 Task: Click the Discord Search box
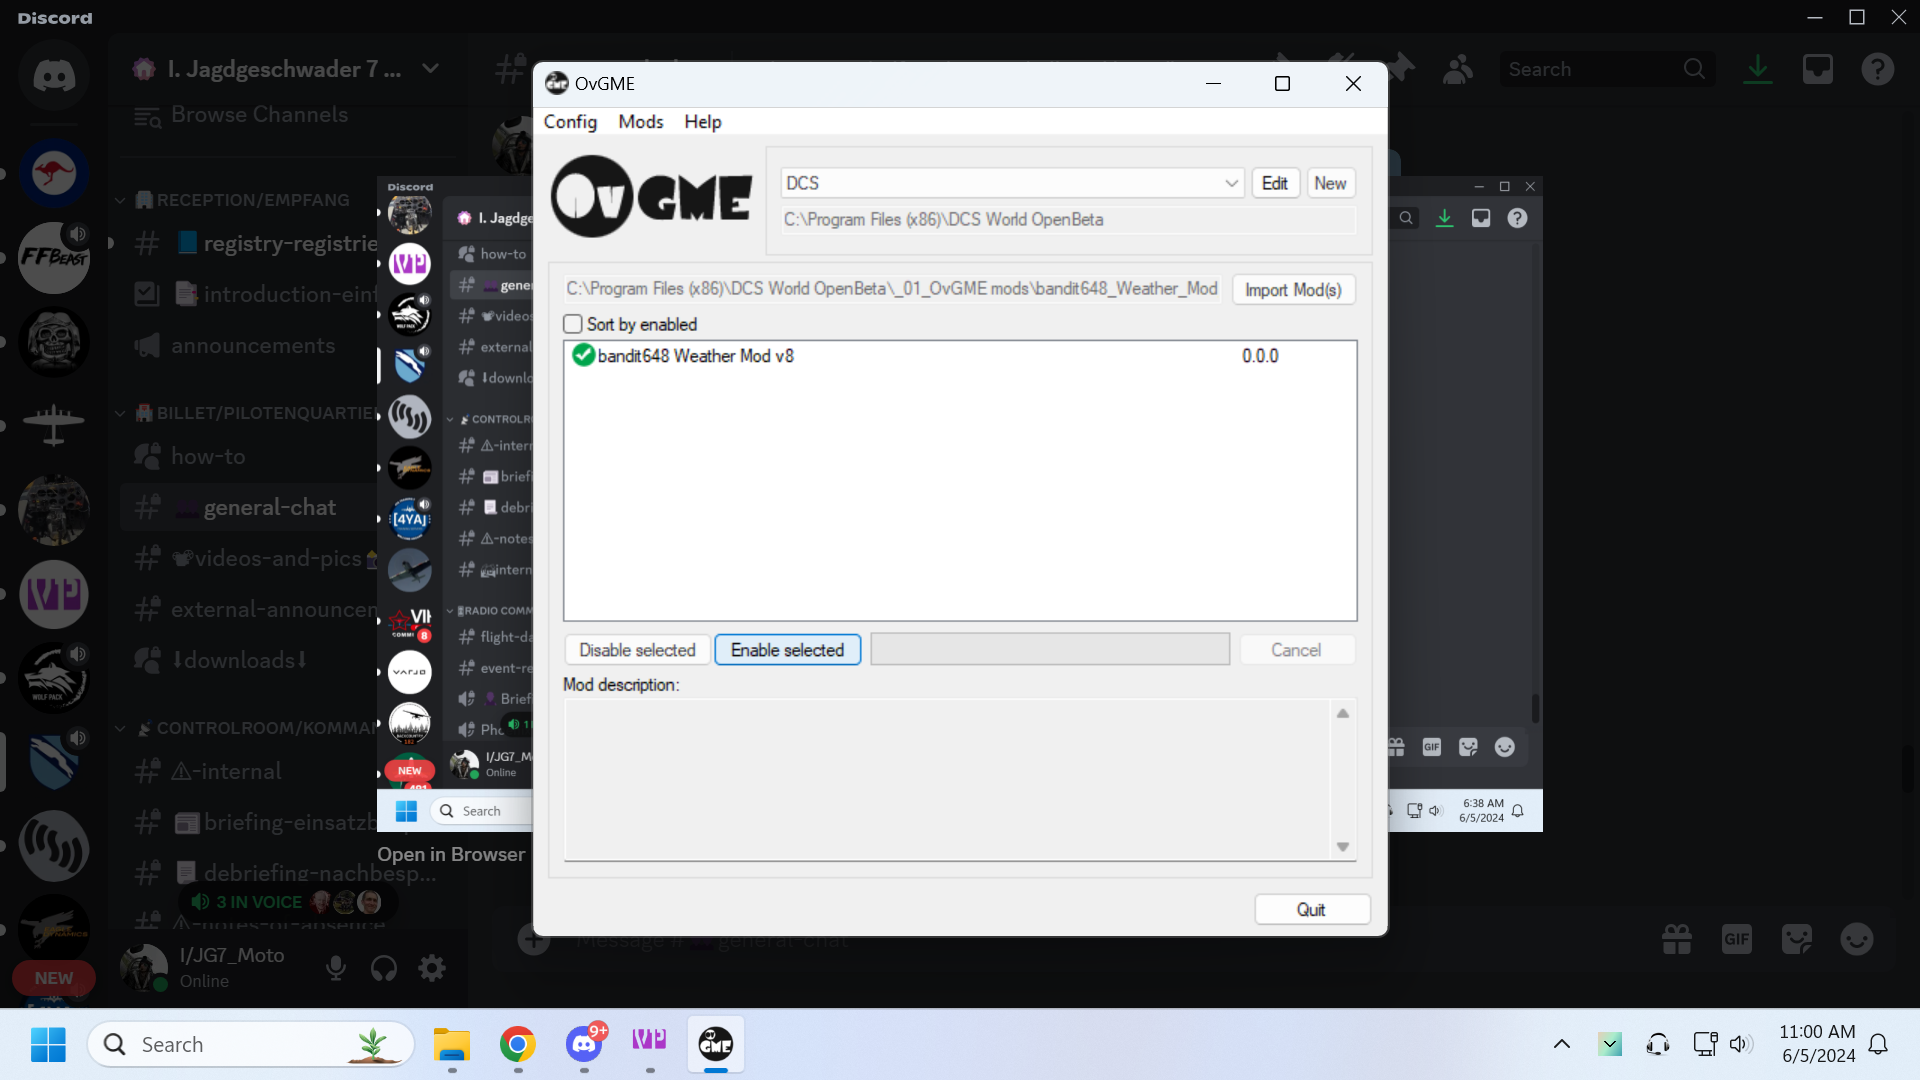tap(1605, 69)
